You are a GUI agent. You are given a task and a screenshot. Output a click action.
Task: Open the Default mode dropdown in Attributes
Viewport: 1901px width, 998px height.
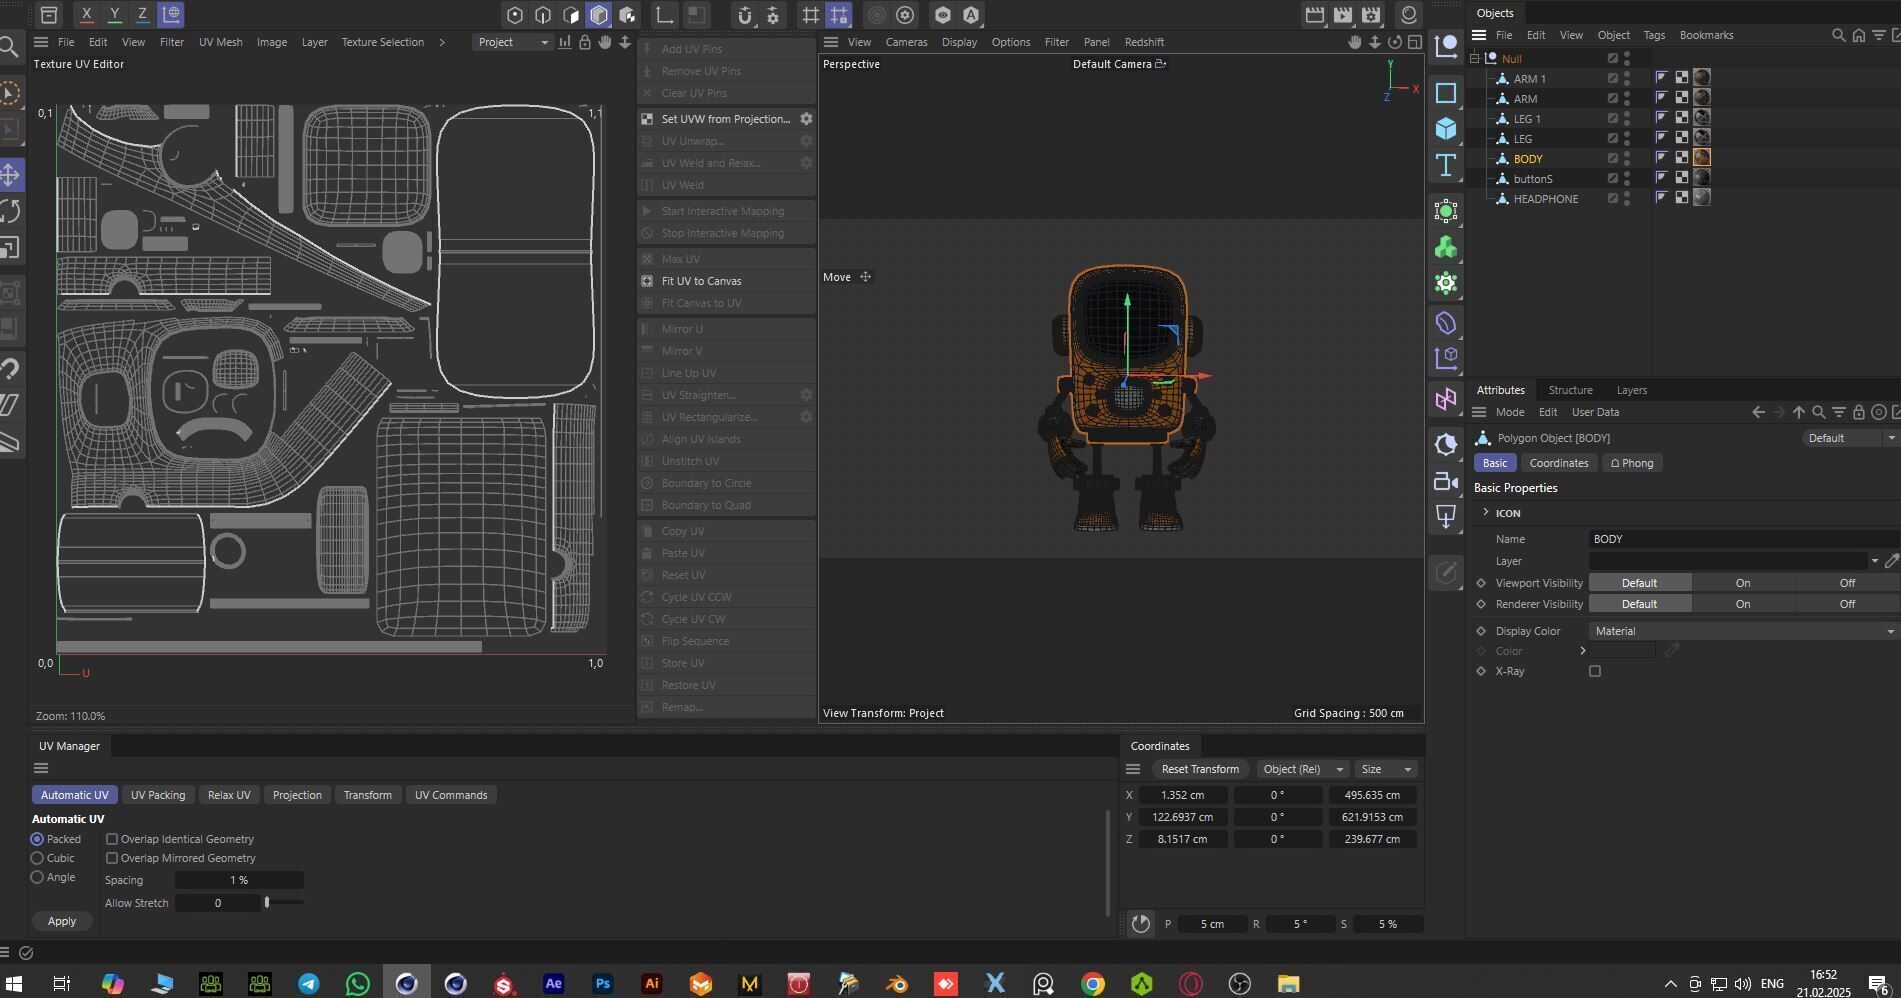coord(1850,438)
